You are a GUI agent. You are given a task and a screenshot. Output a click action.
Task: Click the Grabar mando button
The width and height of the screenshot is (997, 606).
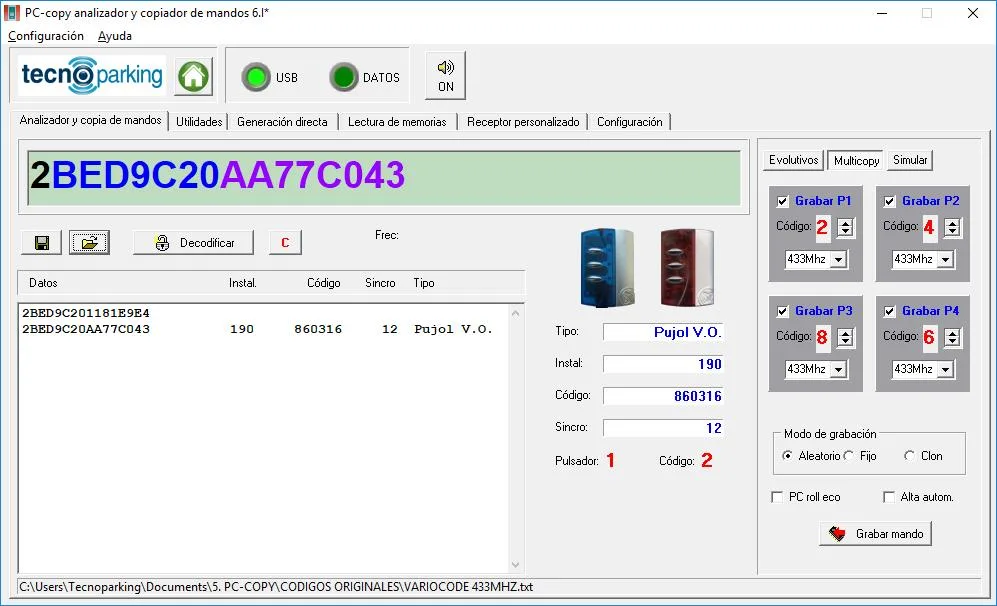click(x=876, y=534)
